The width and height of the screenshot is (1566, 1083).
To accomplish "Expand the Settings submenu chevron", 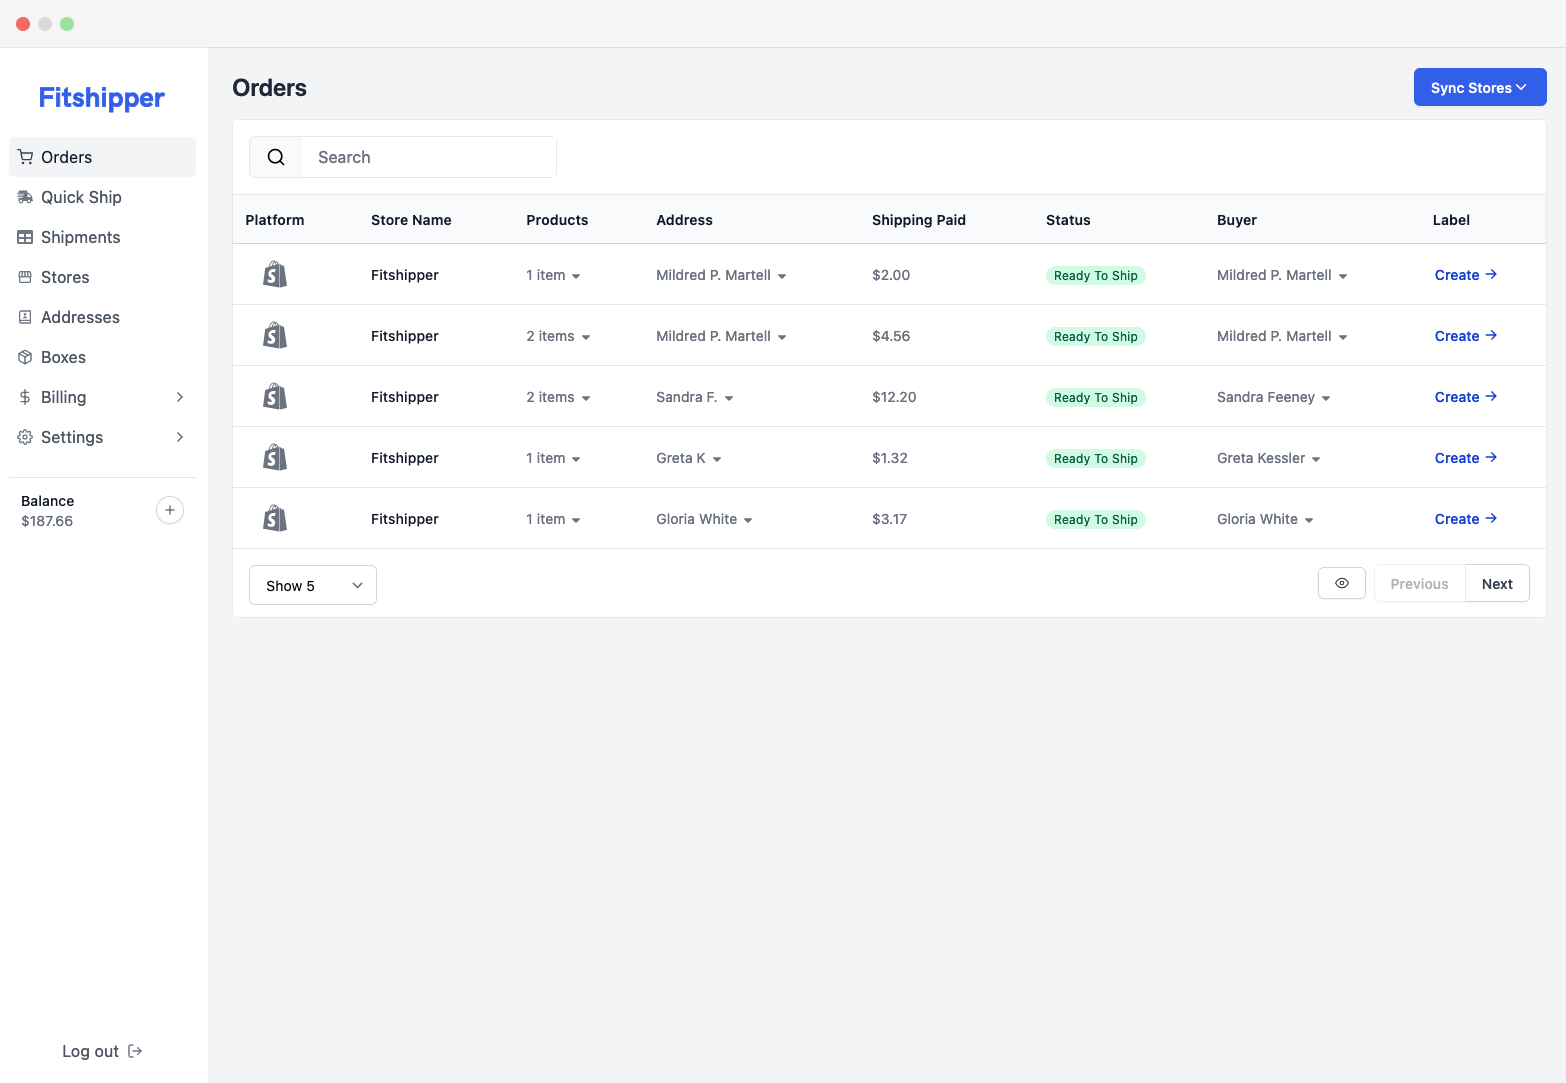I will tap(180, 437).
